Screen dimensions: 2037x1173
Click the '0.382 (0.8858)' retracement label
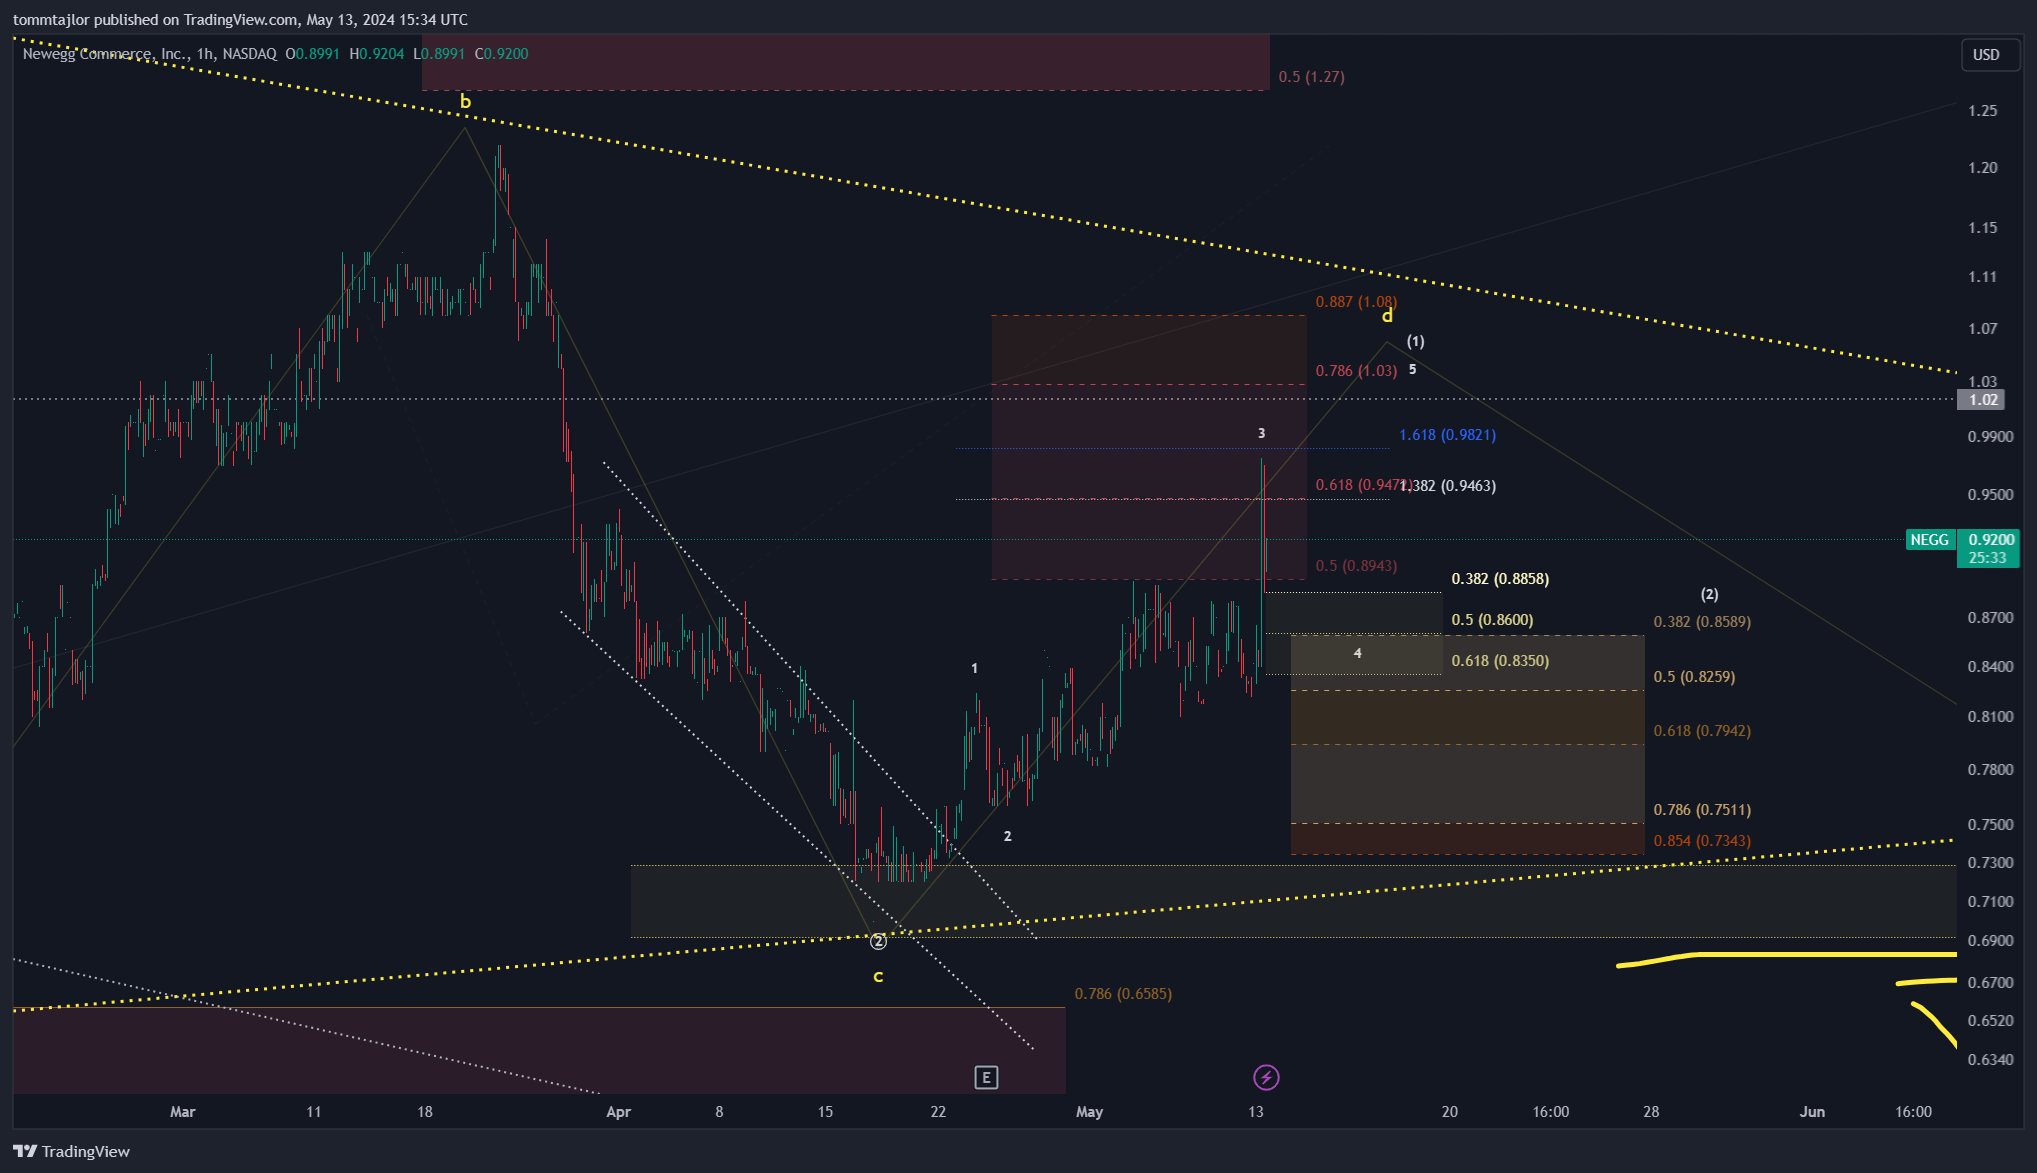pyautogui.click(x=1500, y=579)
